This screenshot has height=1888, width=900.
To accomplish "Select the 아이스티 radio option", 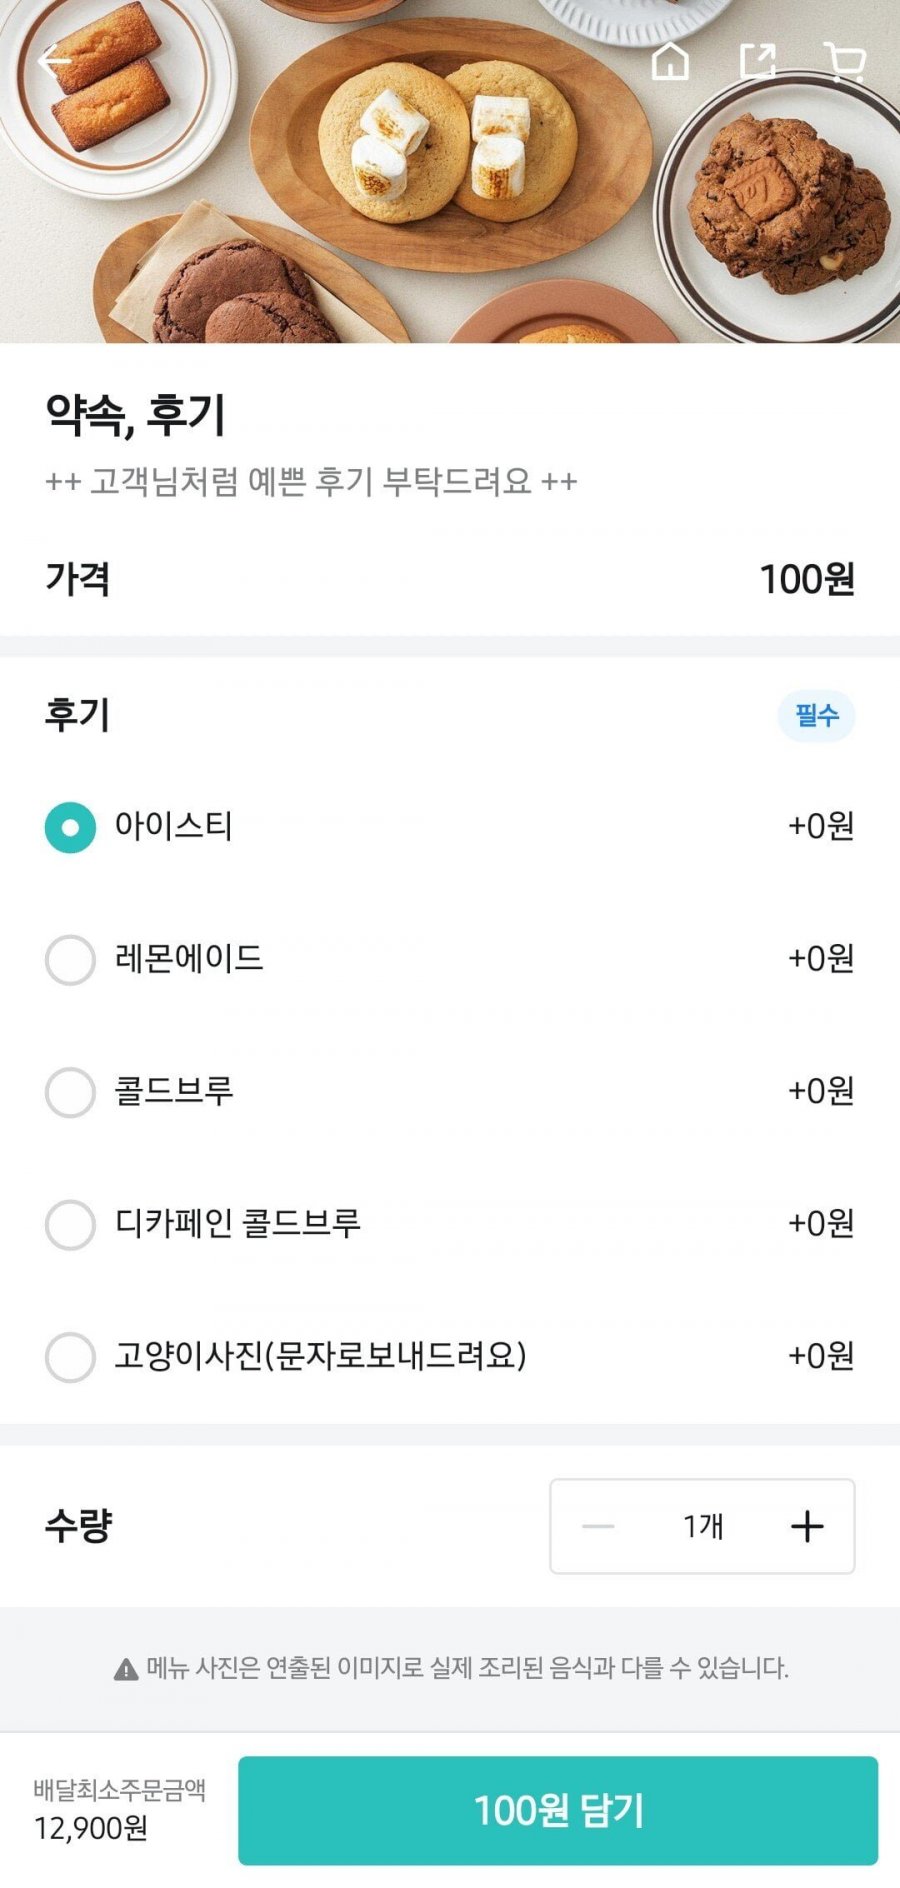I will coord(70,828).
